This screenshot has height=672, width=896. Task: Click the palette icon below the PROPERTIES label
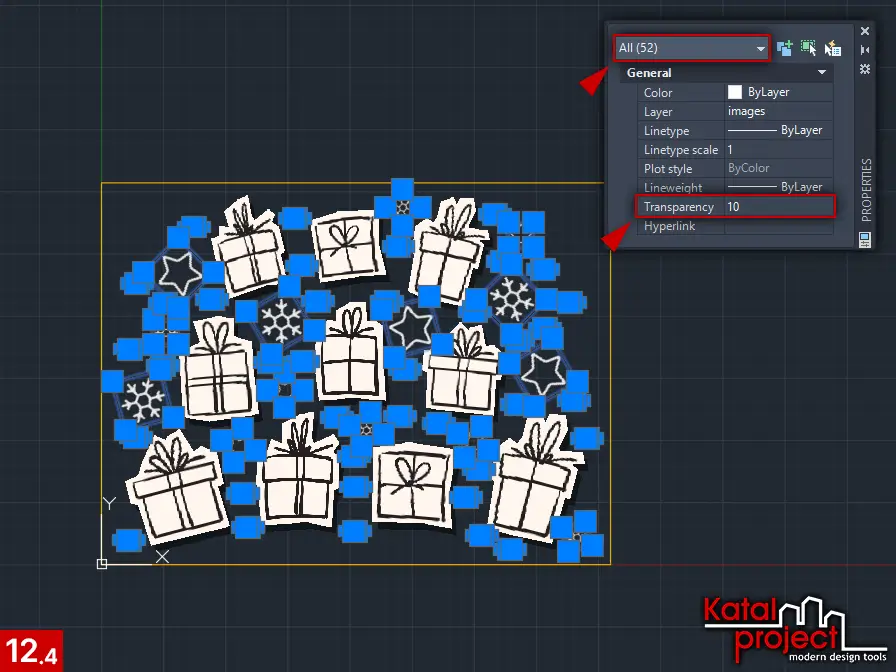(x=865, y=238)
